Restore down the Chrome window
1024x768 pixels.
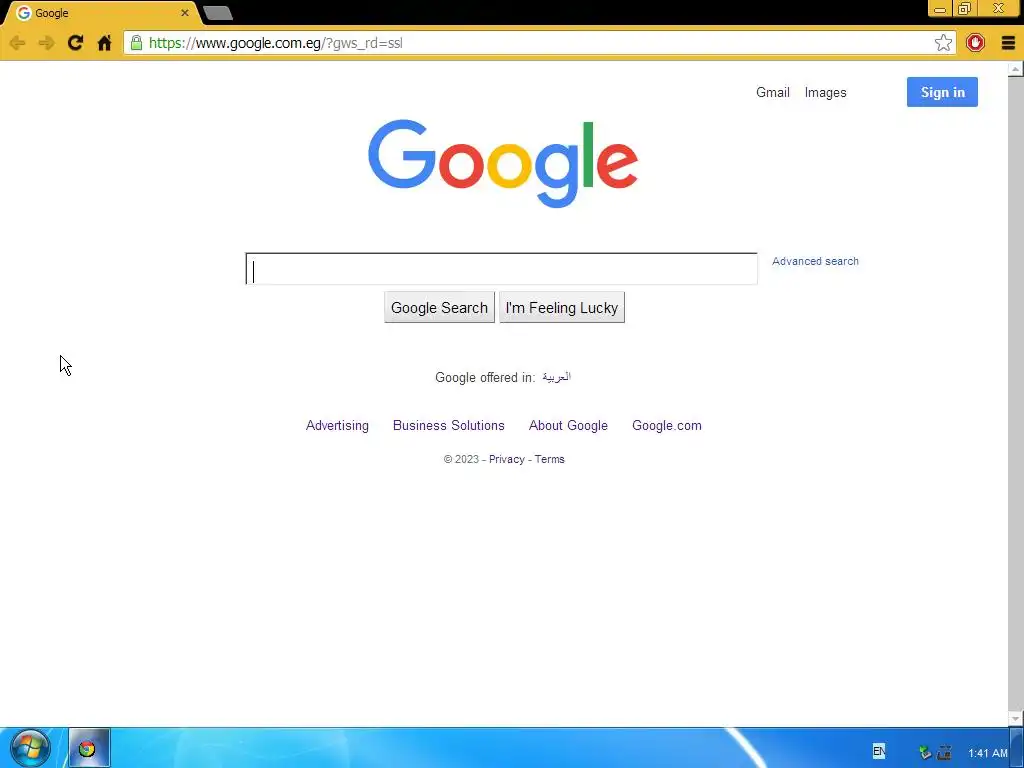[964, 9]
